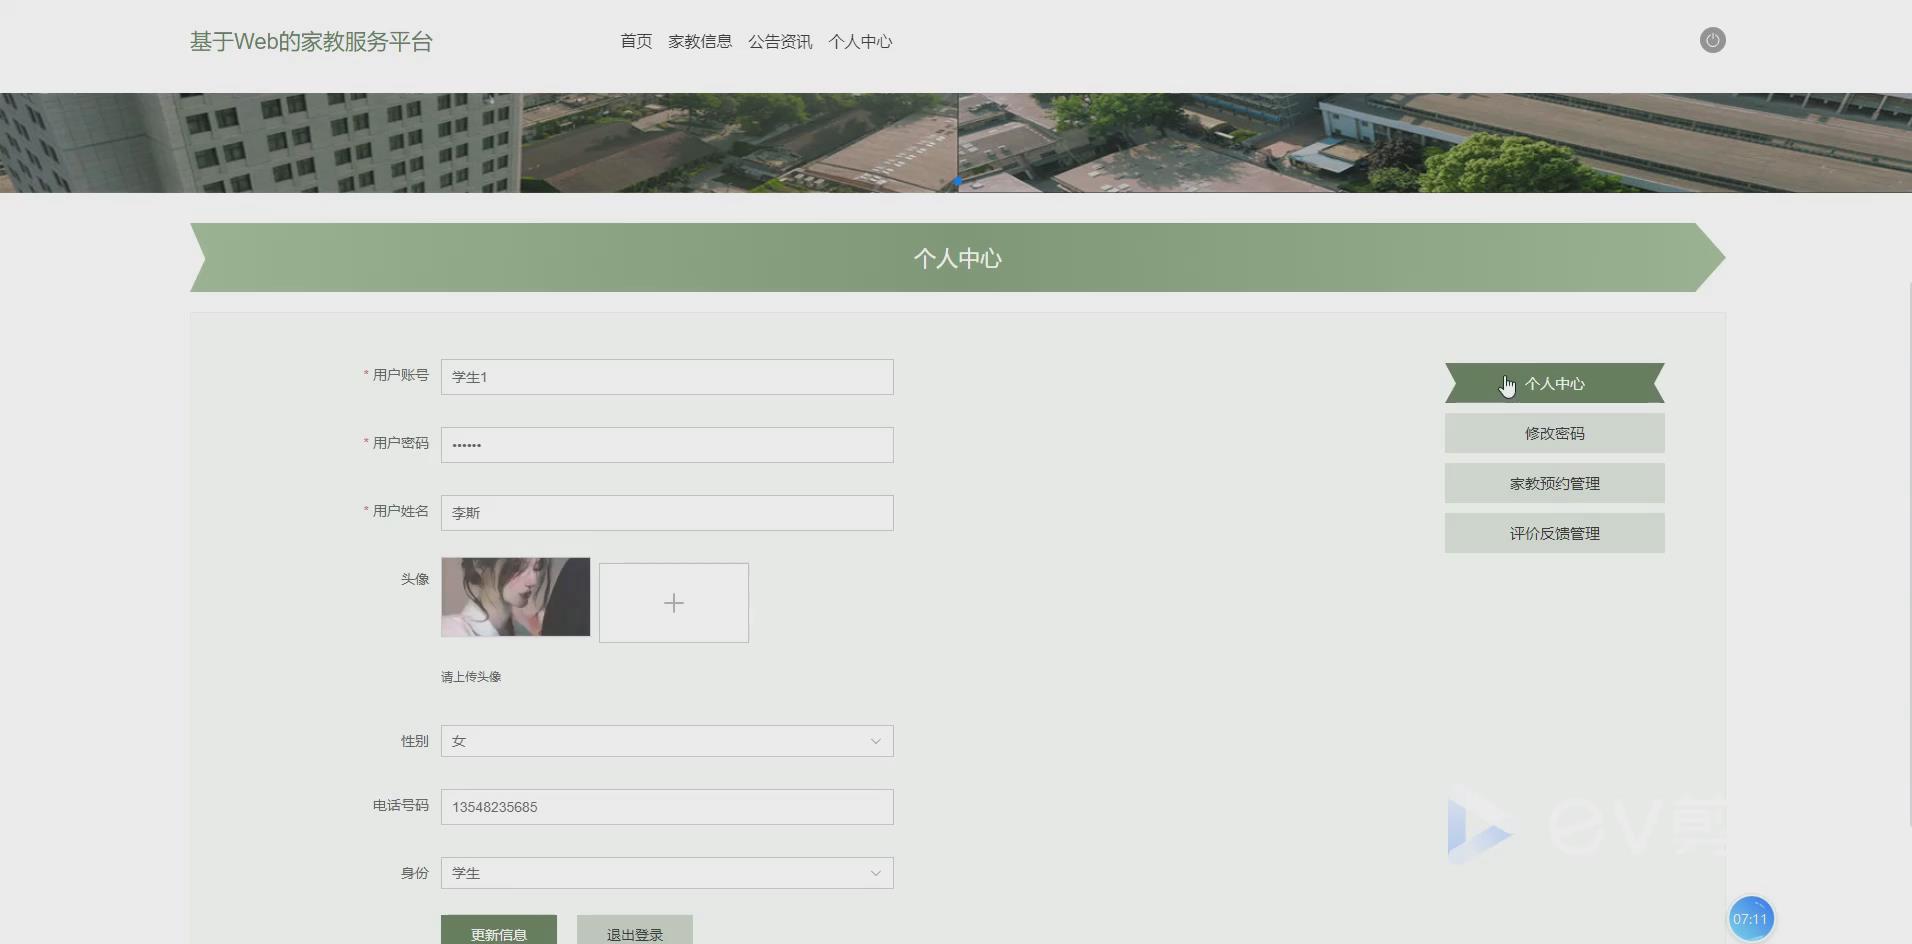This screenshot has width=1912, height=944.
Task: Click the 头像 field label
Action: (415, 579)
